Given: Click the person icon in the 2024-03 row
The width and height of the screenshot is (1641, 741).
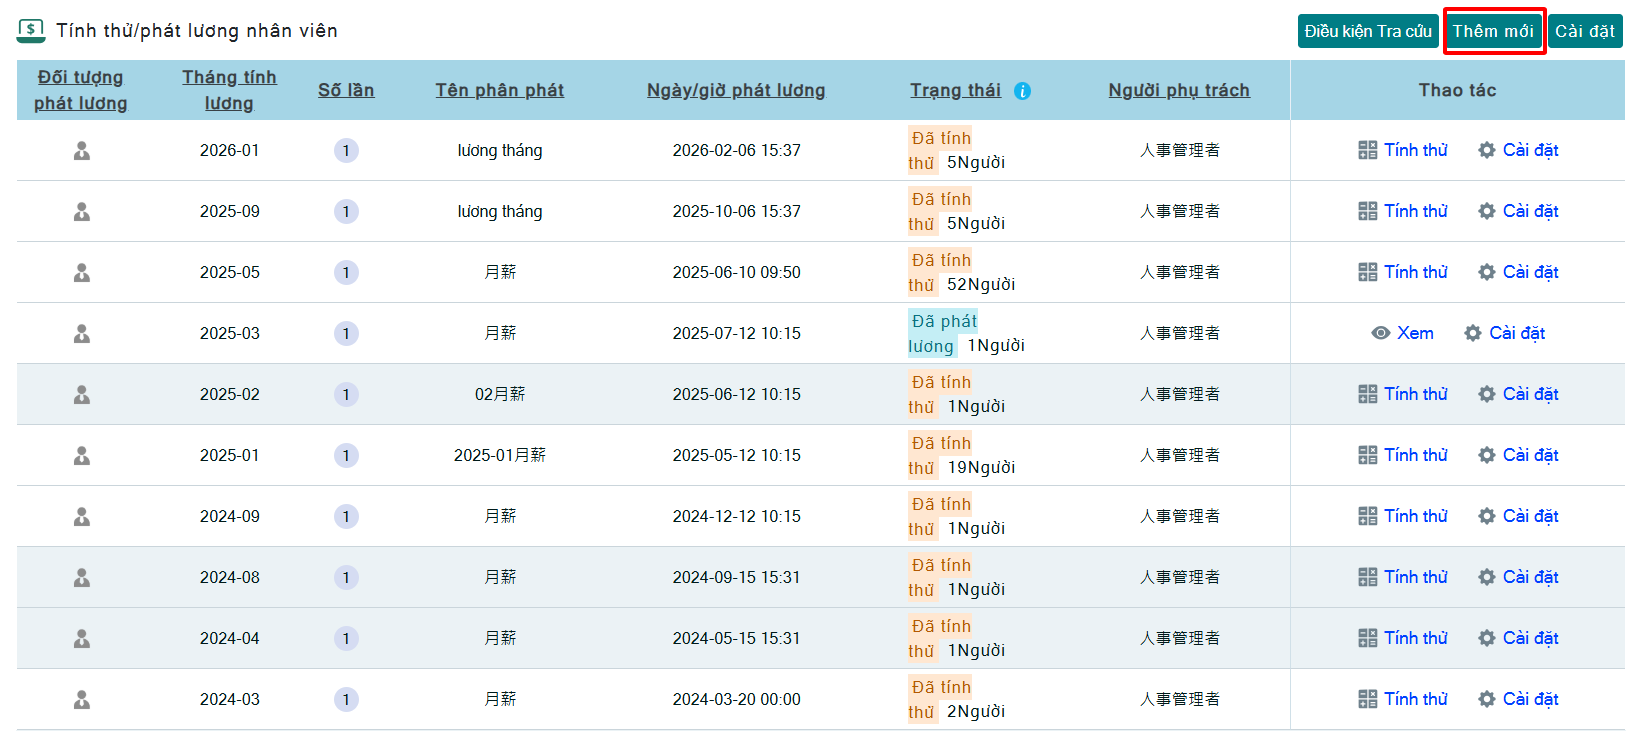Looking at the screenshot, I should (82, 700).
